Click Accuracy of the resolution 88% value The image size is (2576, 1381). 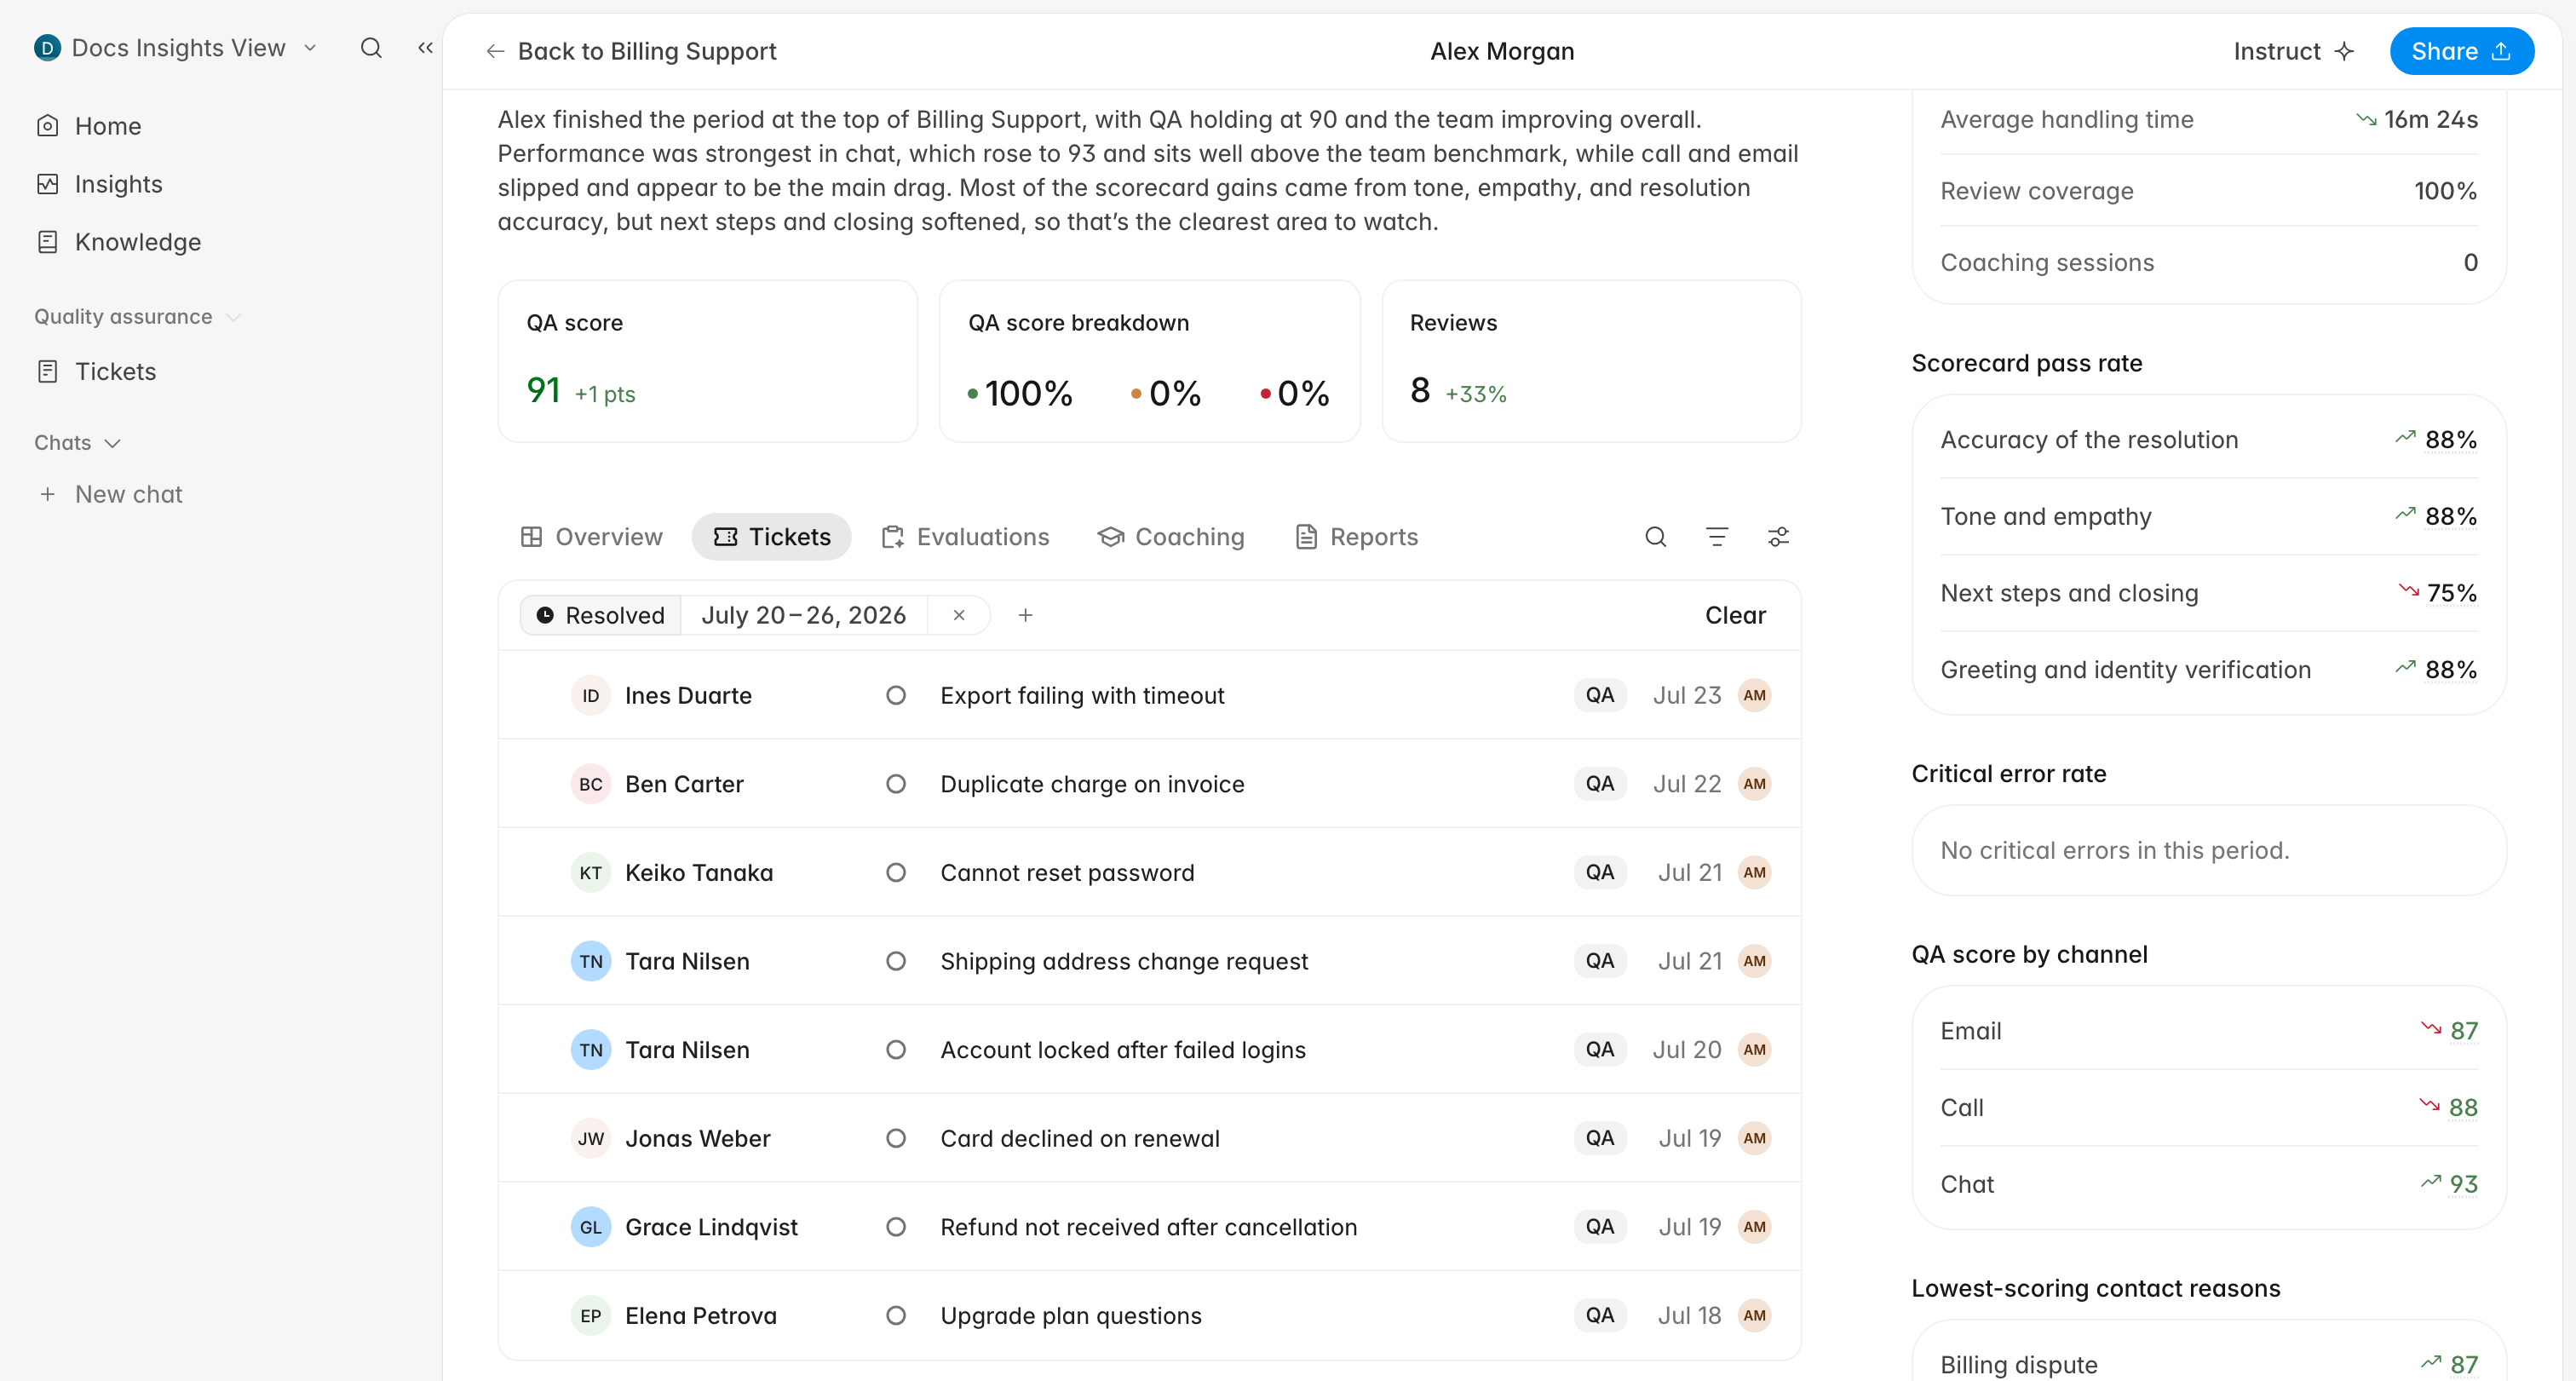tap(2450, 440)
